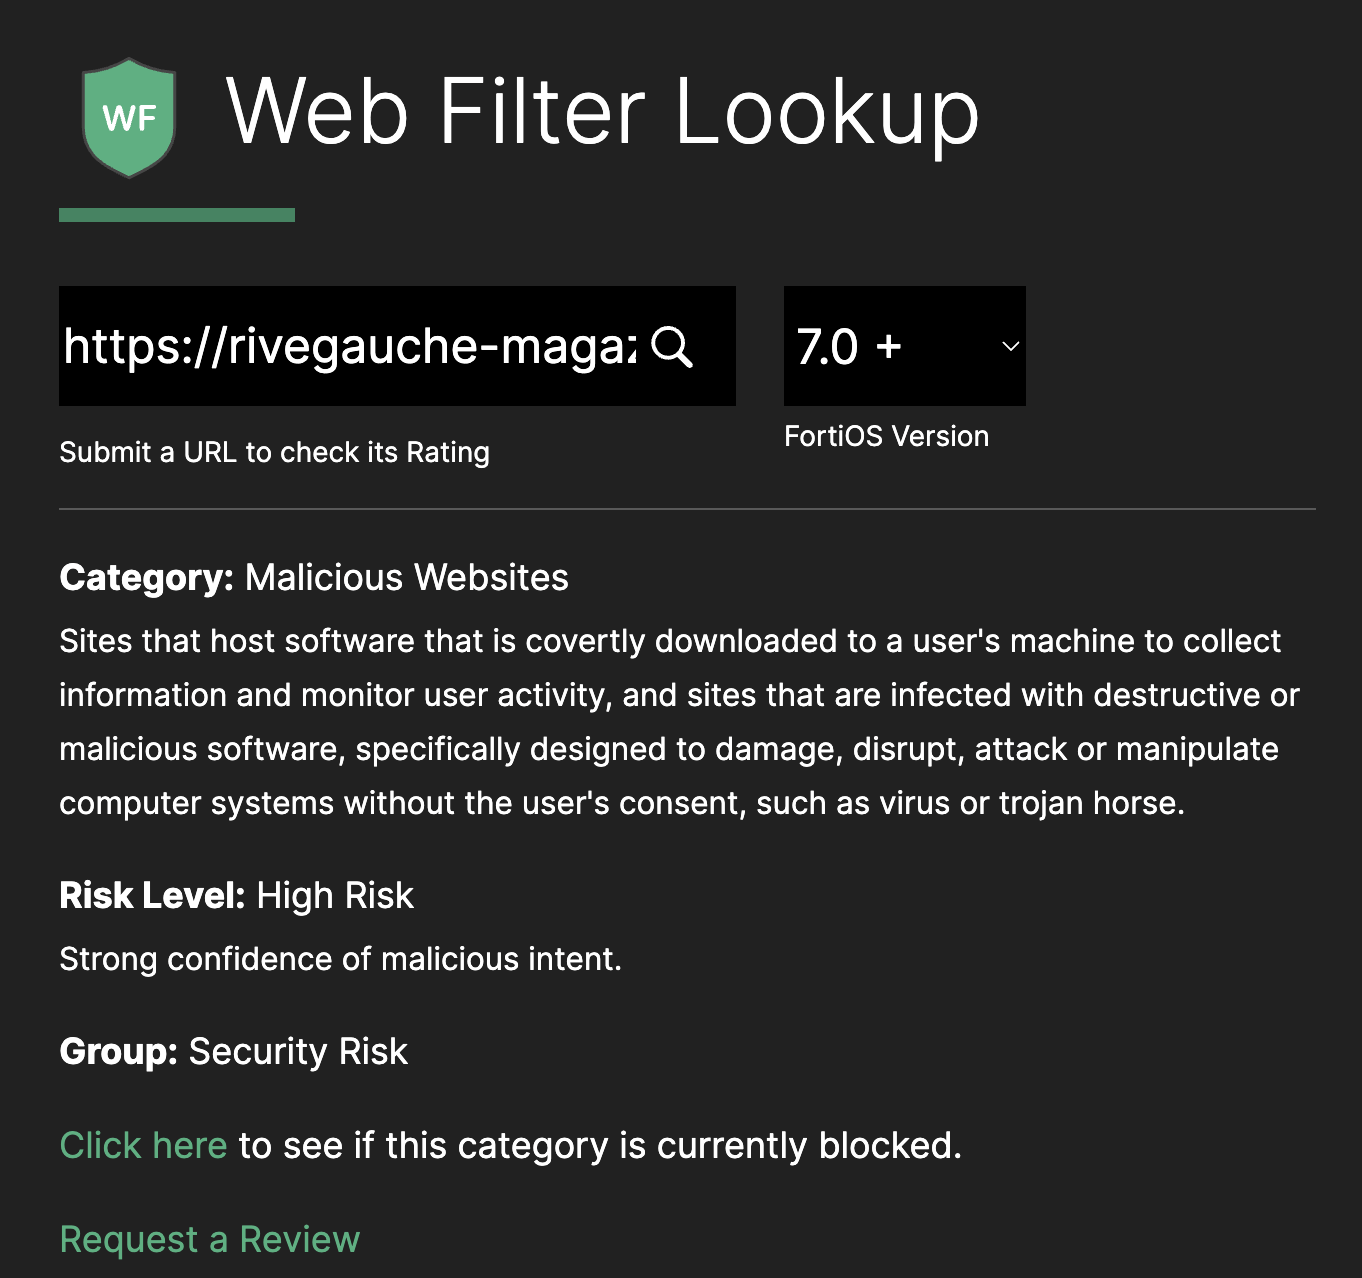Click 'Strong confidence of malicious intent' text
The height and width of the screenshot is (1278, 1362).
[340, 959]
